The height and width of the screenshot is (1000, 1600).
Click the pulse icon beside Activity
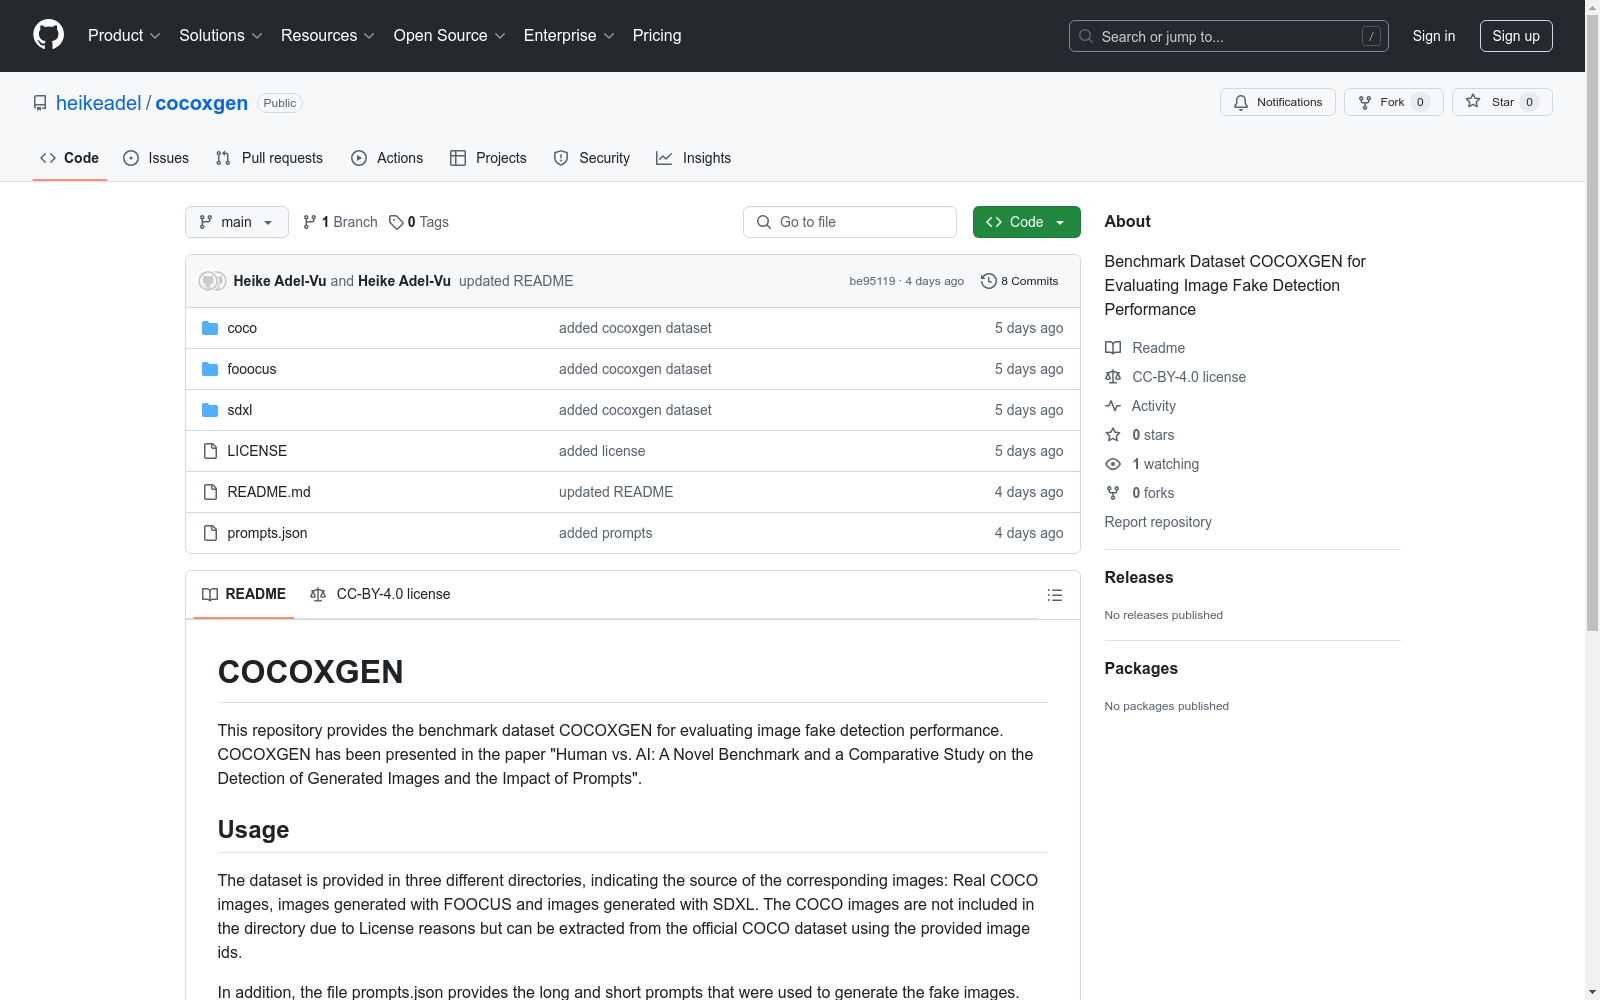click(1113, 406)
